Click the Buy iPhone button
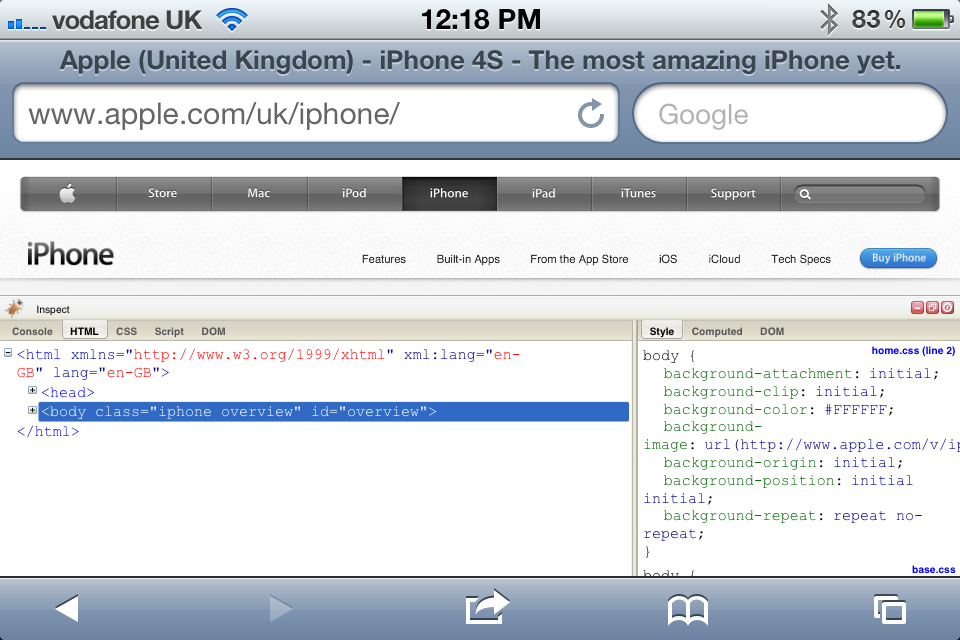Screen dimensions: 960x640 point(898,258)
